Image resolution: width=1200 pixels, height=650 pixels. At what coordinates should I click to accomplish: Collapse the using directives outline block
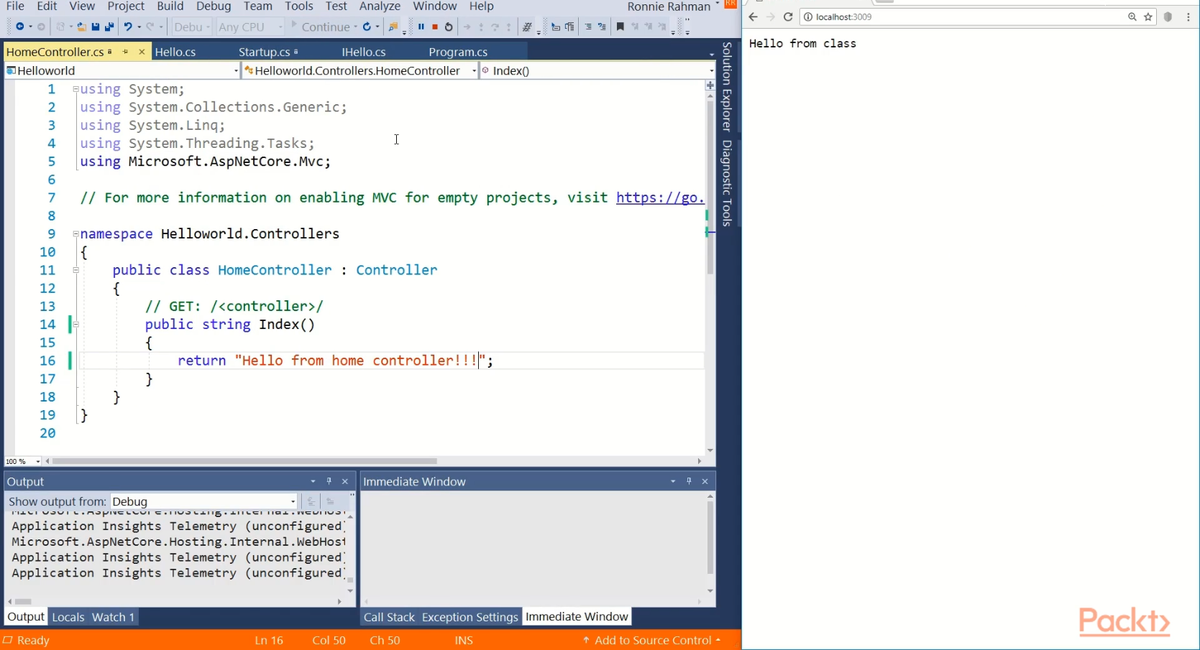pos(76,89)
